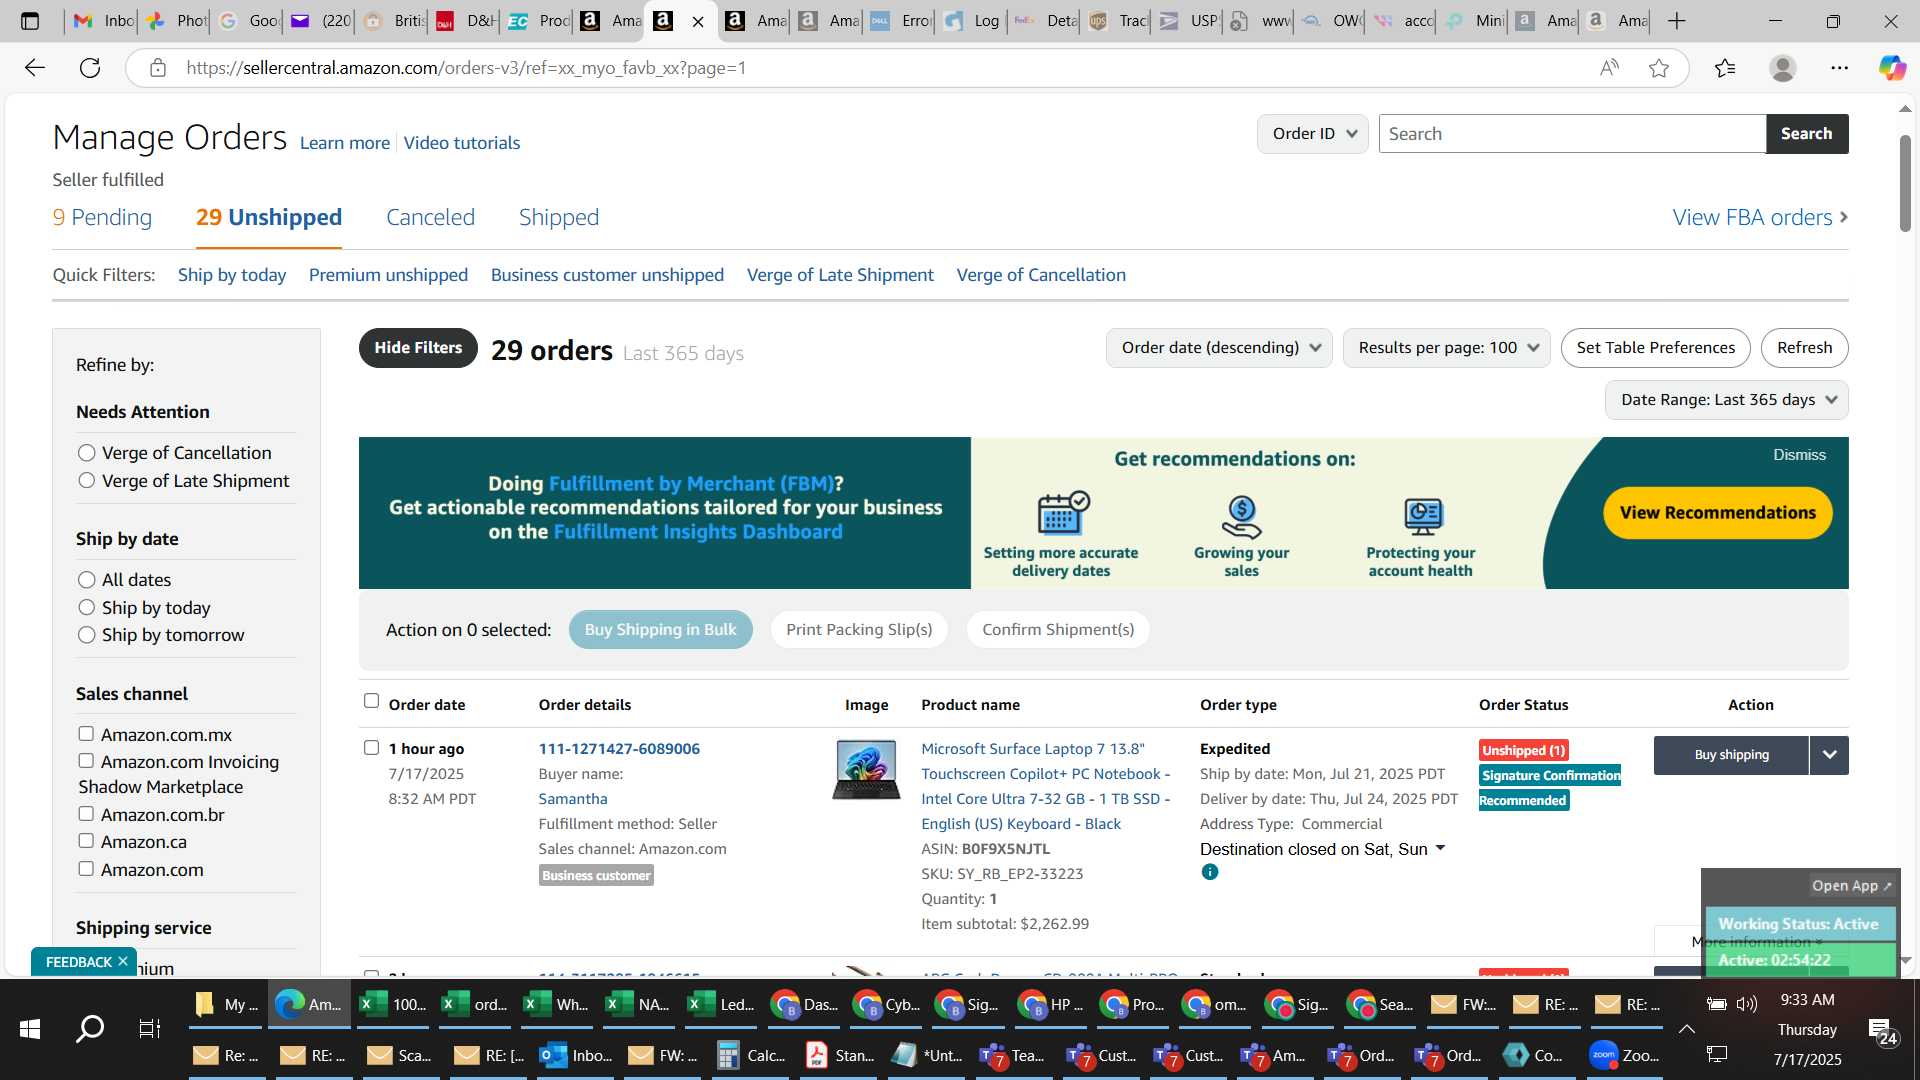Open Outlook Inbox taskbar item
This screenshot has height=1080, width=1920.
576,1055
